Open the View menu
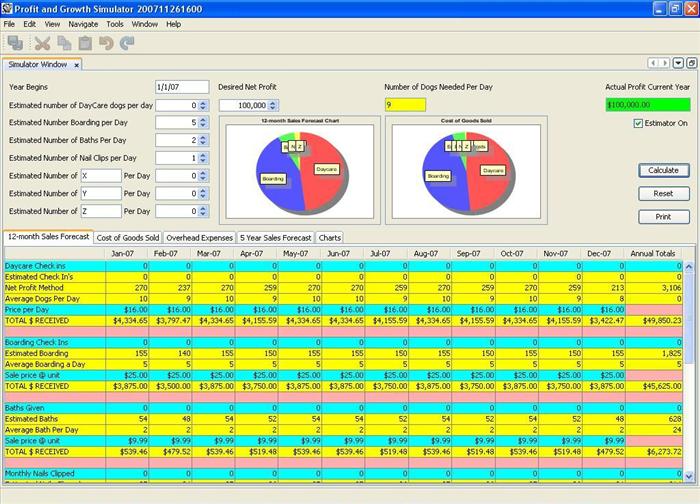Viewport: 700px width, 504px height. 52,24
